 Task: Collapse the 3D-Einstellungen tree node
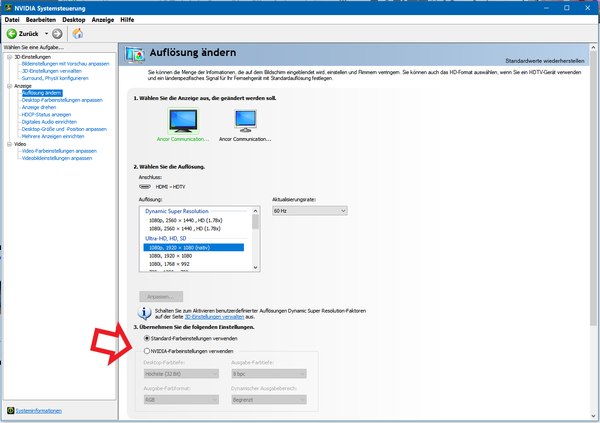tap(7, 57)
